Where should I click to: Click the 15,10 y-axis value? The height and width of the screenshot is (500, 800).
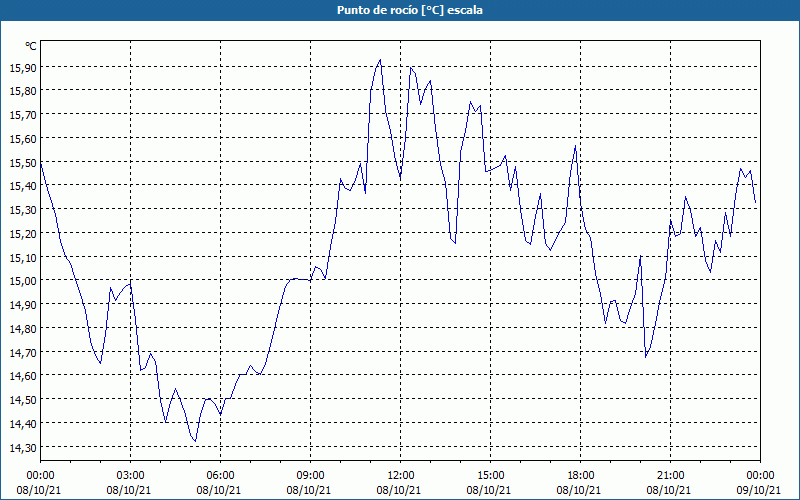[x=22, y=258]
